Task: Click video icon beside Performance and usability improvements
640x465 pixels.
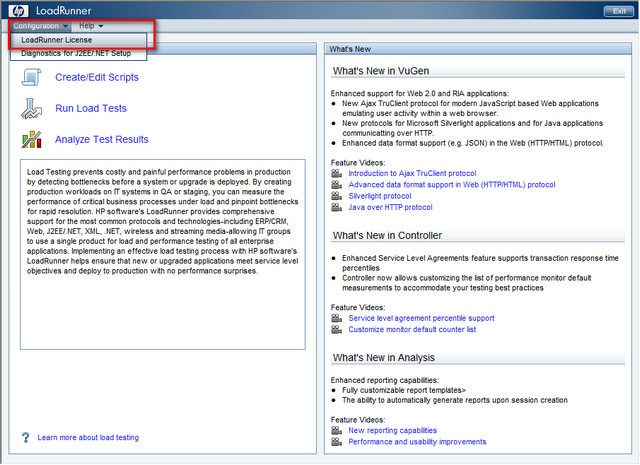Action: [x=336, y=442]
